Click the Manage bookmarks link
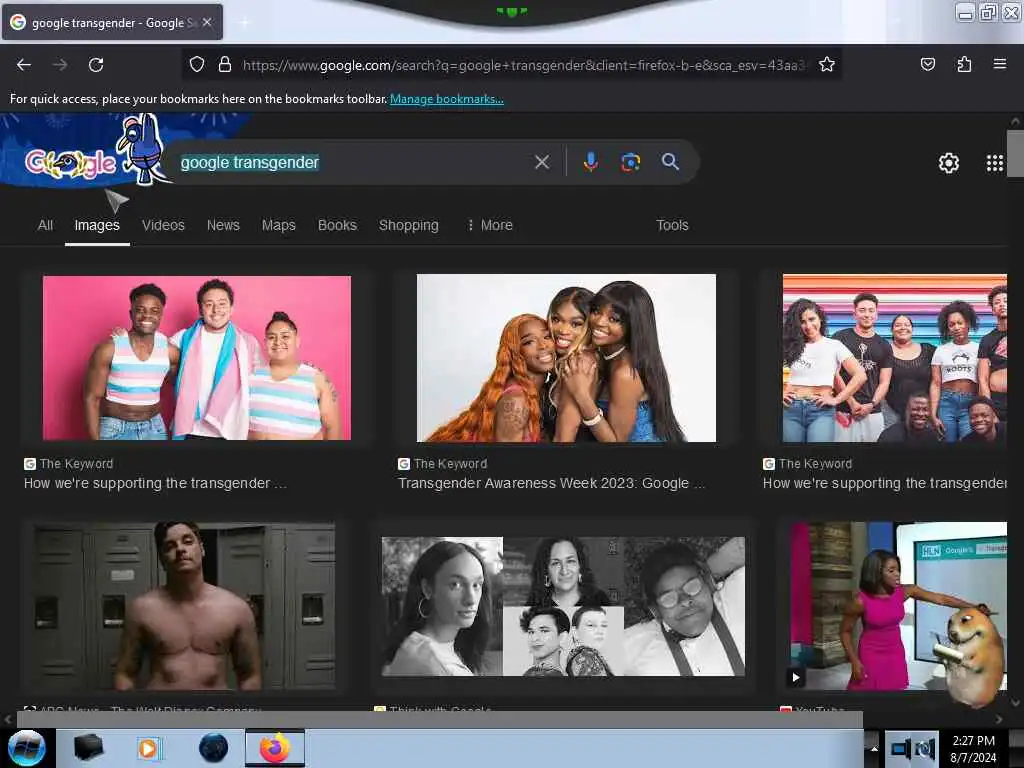1024x768 pixels. tap(447, 99)
